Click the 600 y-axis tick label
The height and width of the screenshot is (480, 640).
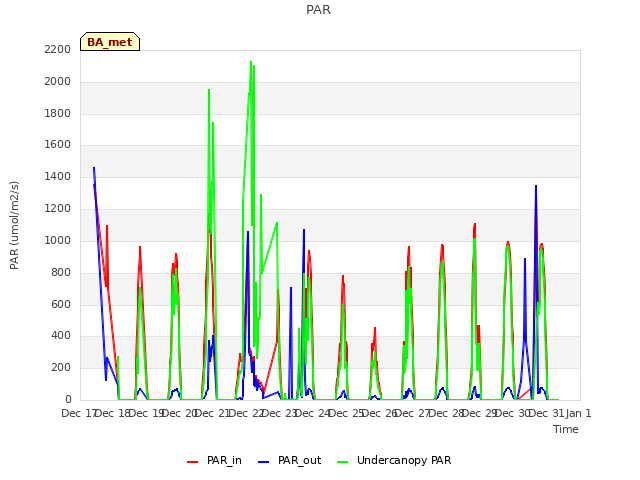coord(61,304)
